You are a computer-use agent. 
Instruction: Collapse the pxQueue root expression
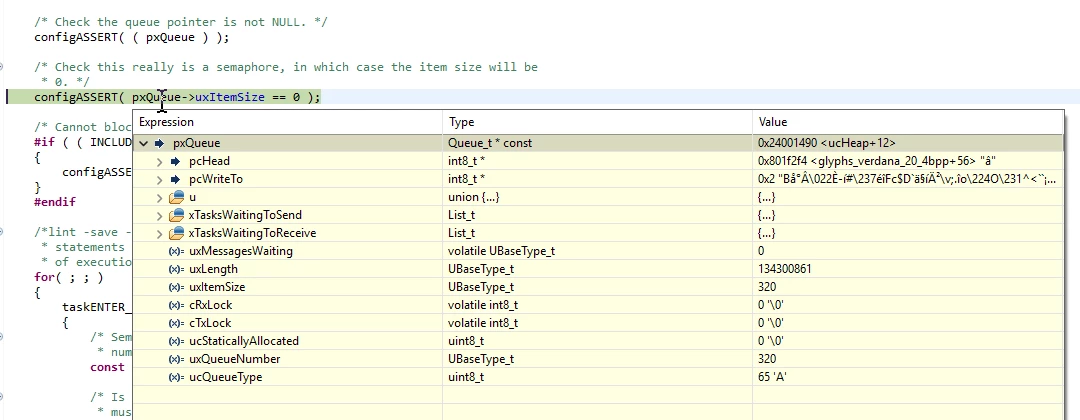coord(143,143)
